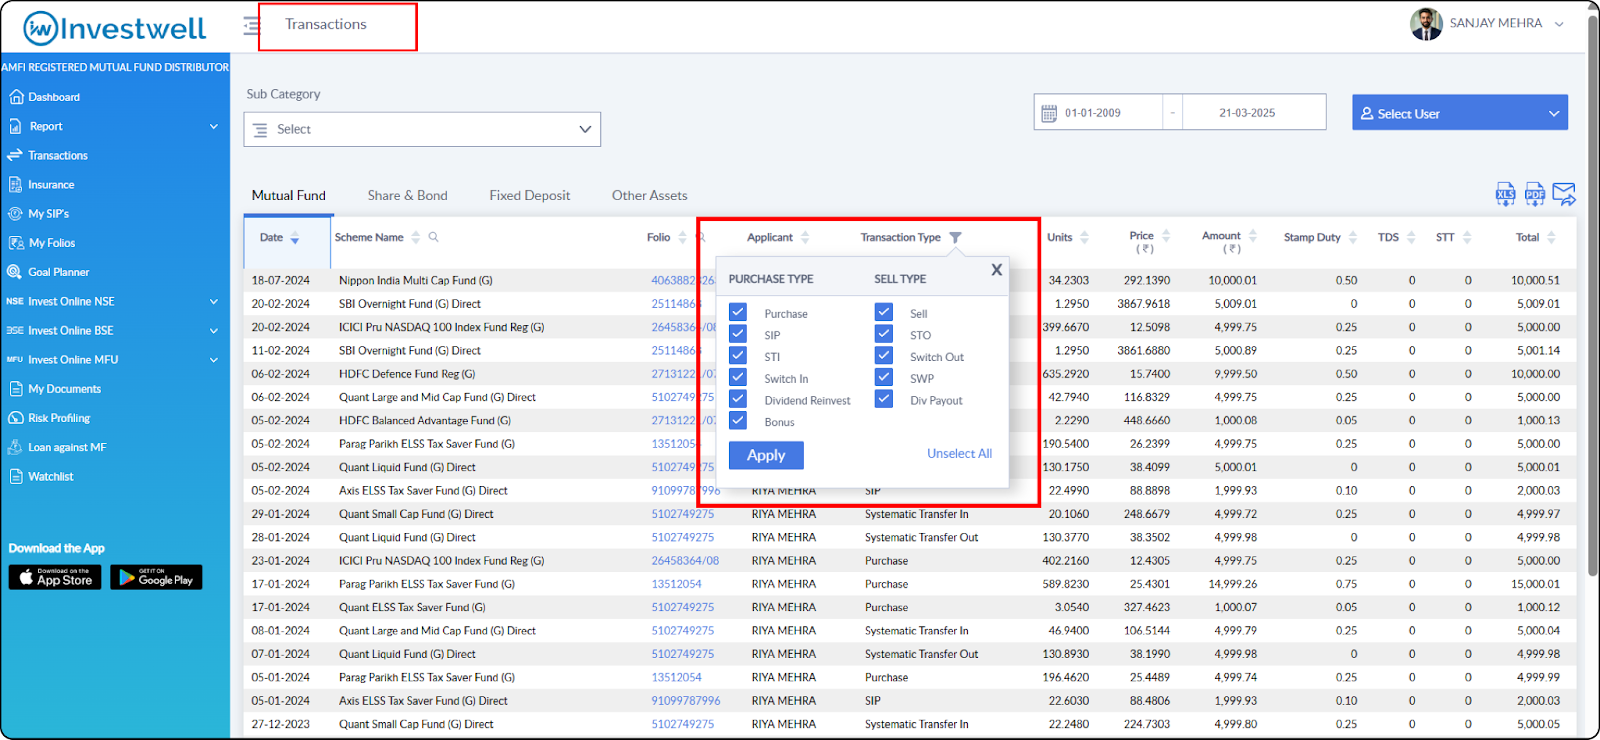1600x740 pixels.
Task: Sort by Applicant column
Action: point(805,238)
